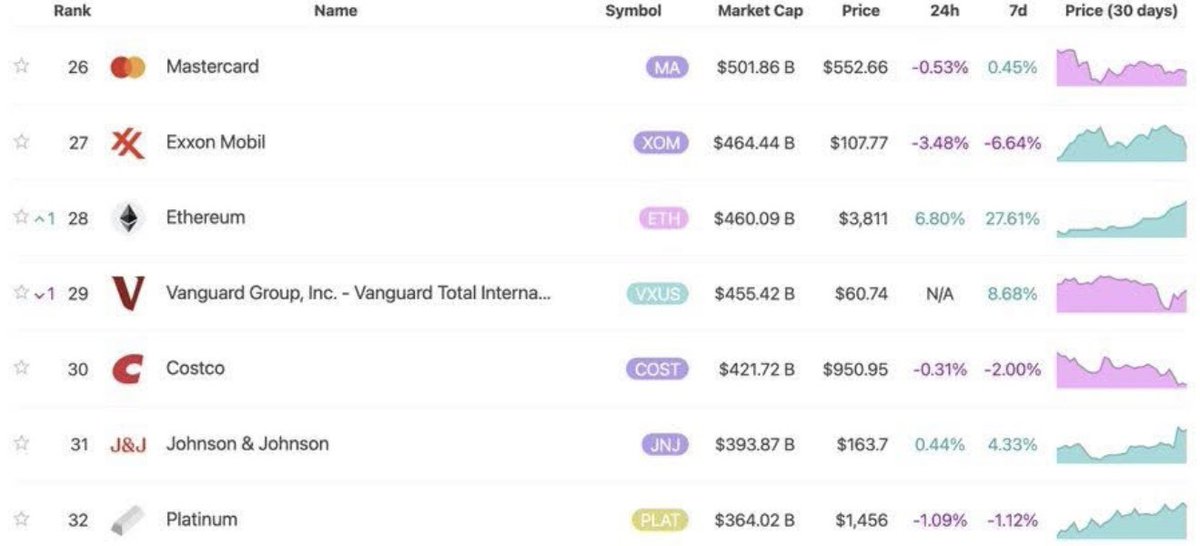The height and width of the screenshot is (546, 1200).
Task: Click Exxon Mobil market cap $464.44 B
Action: coord(754,143)
